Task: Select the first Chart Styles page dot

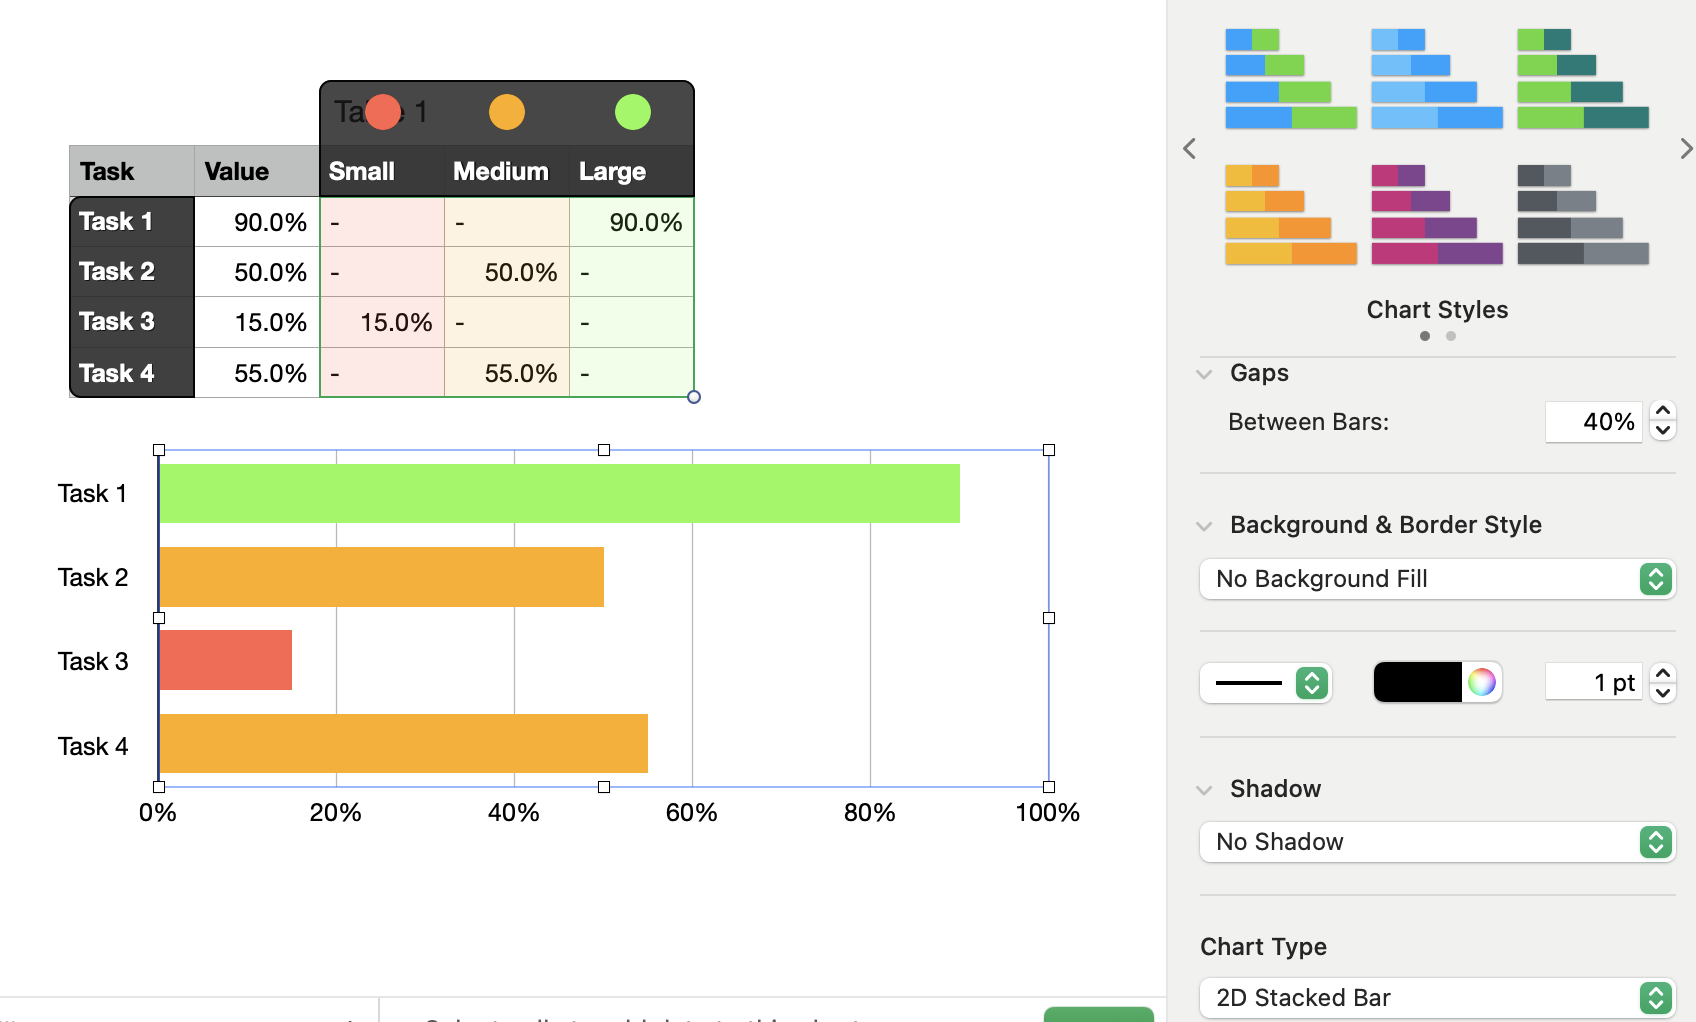Action: 1425,336
